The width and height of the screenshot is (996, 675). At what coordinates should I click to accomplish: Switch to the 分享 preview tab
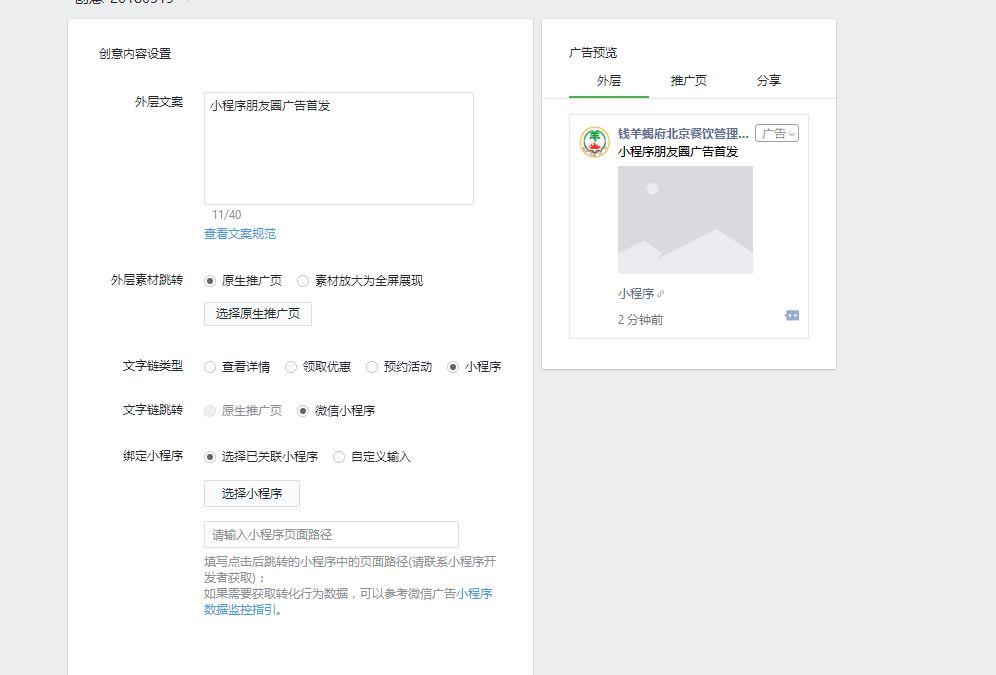coord(769,81)
